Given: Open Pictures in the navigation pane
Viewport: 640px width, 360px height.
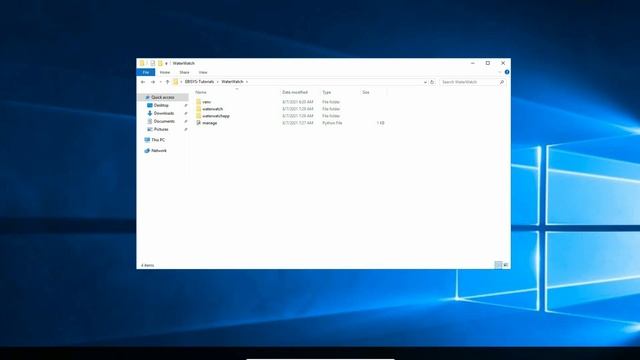Looking at the screenshot, I should click(x=161, y=129).
